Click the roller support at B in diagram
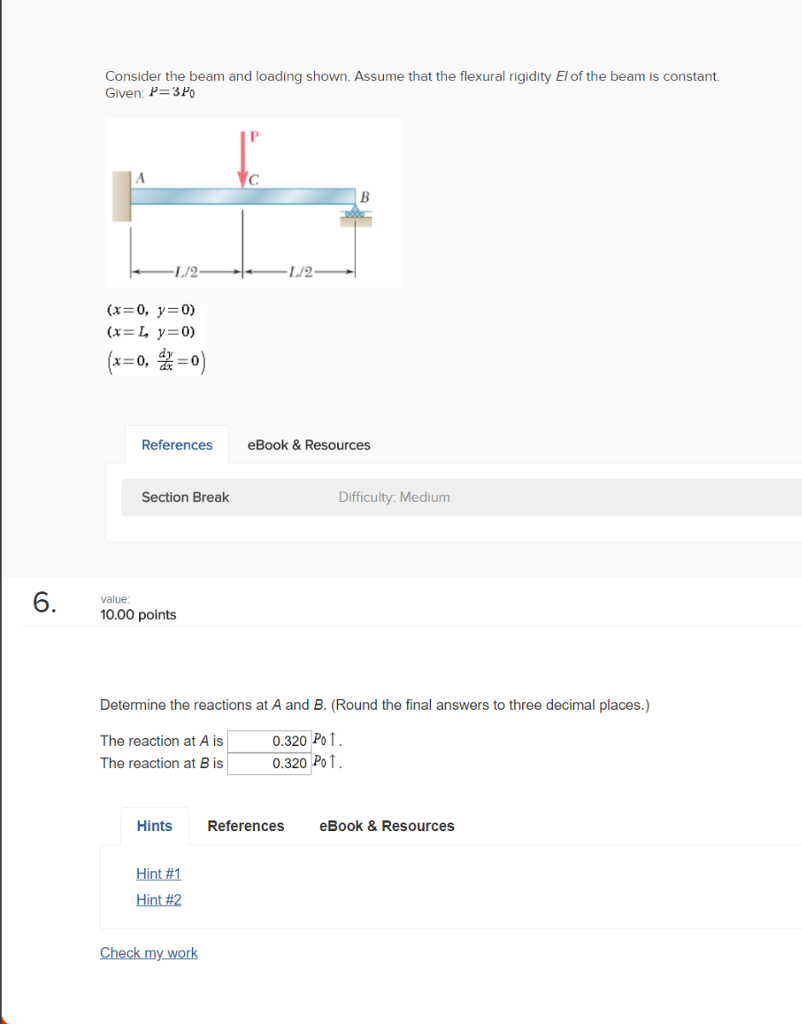This screenshot has height=1024, width=802. (354, 212)
